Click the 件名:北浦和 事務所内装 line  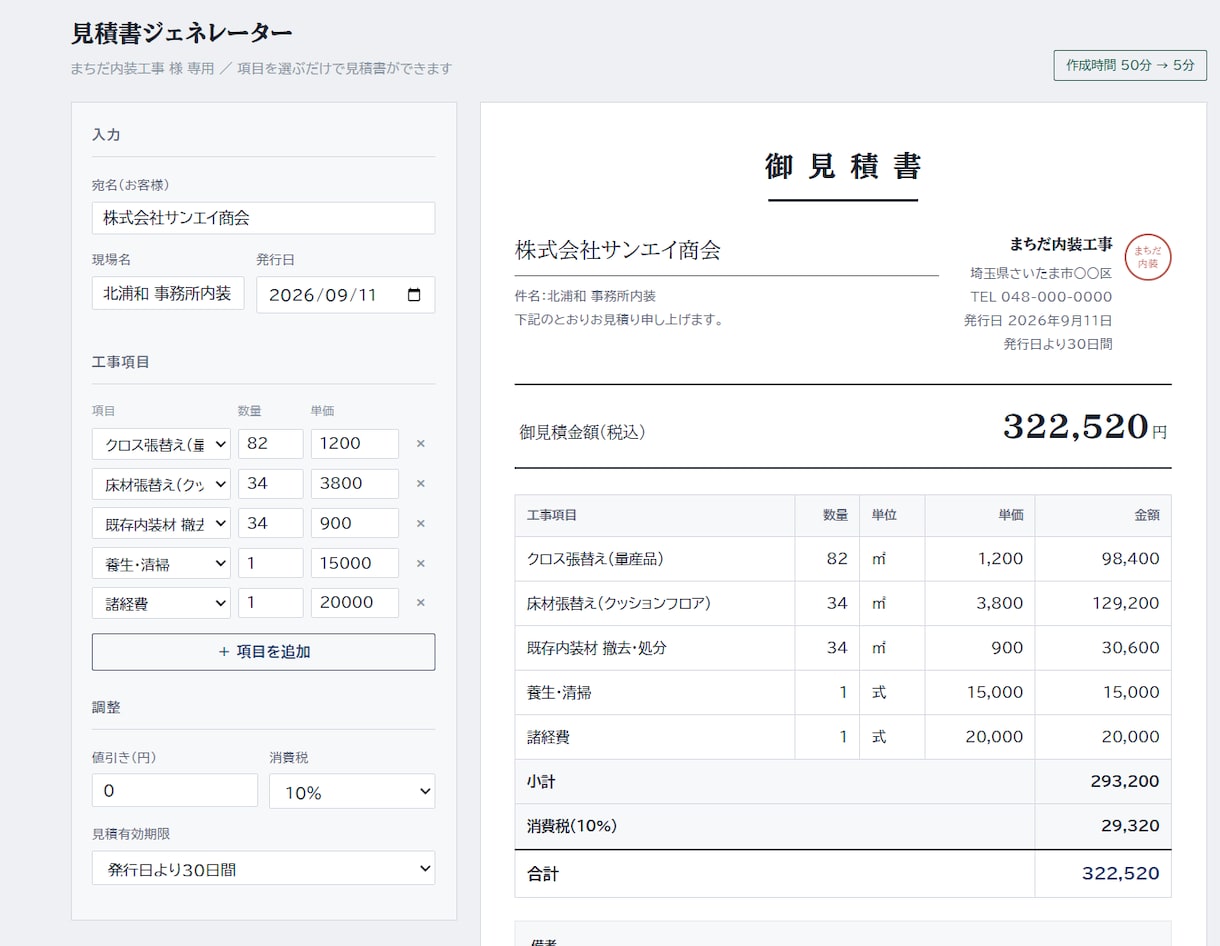[x=586, y=296]
